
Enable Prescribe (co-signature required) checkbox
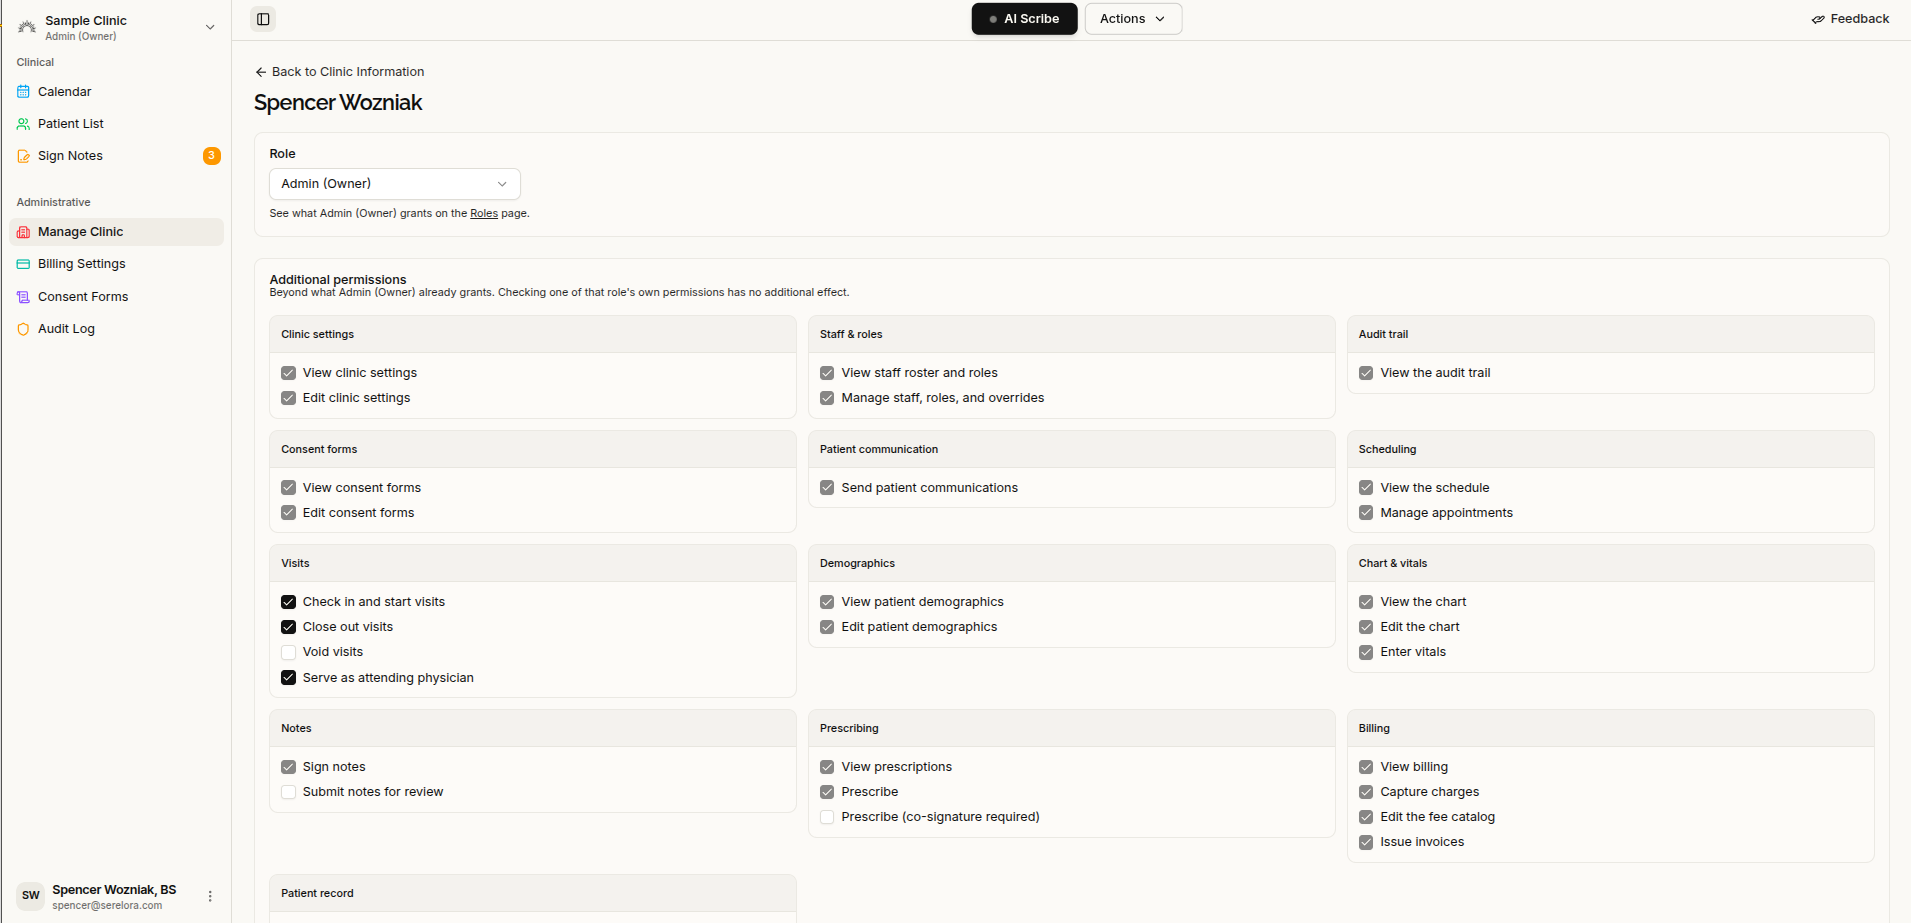point(827,817)
